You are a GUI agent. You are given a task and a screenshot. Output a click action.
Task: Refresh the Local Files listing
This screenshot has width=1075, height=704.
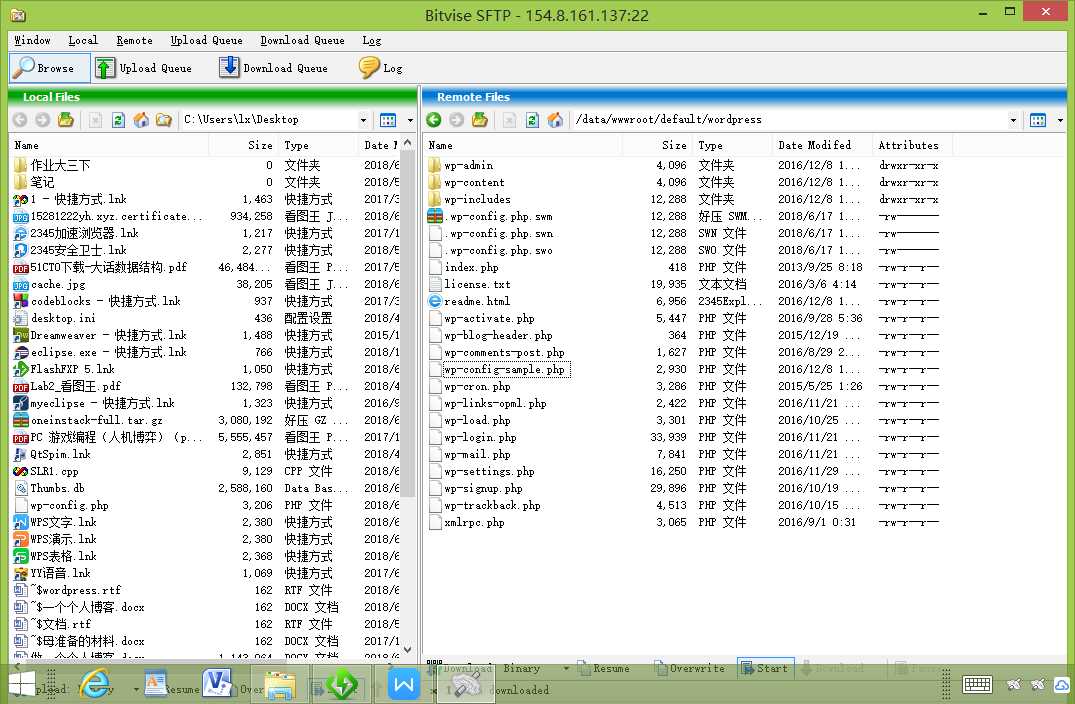point(118,120)
